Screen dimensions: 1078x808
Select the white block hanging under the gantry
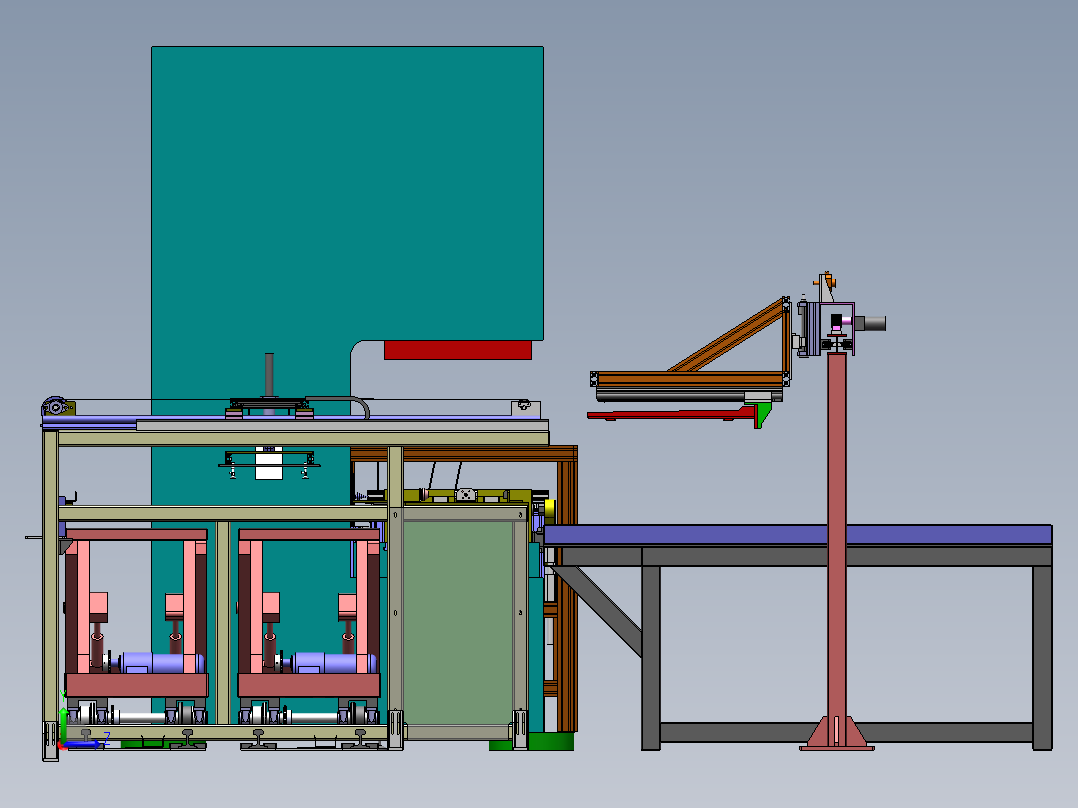(269, 463)
